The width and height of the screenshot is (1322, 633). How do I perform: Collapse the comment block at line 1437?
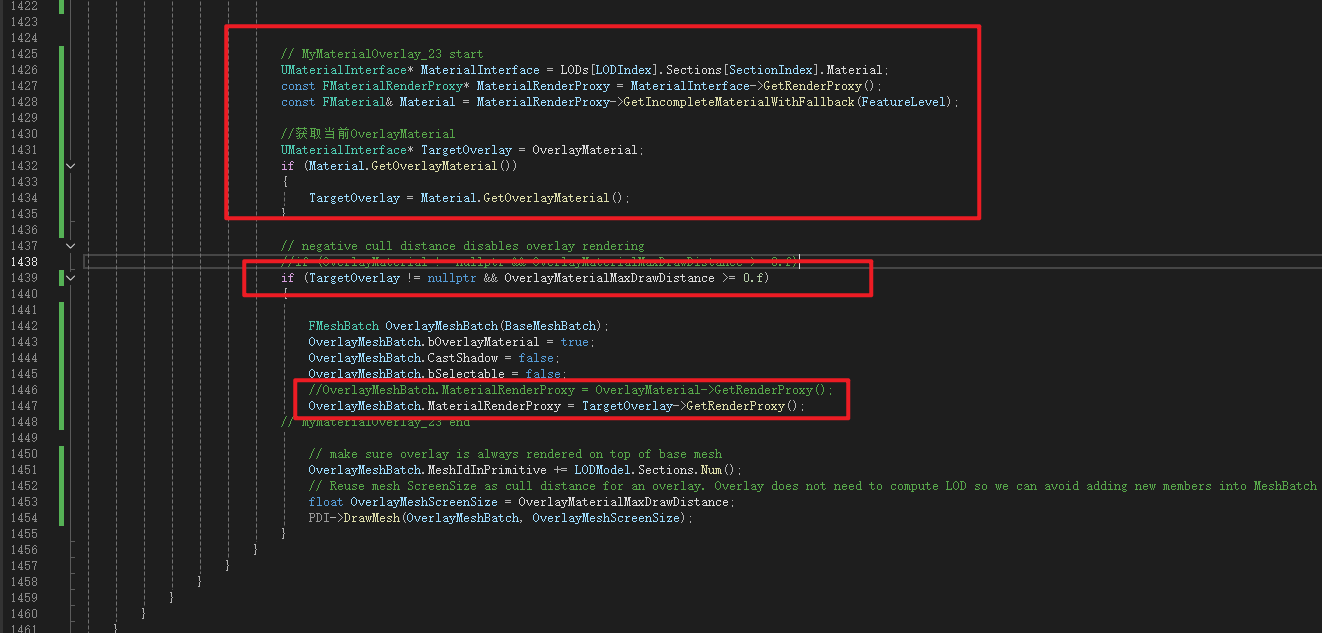click(x=70, y=246)
